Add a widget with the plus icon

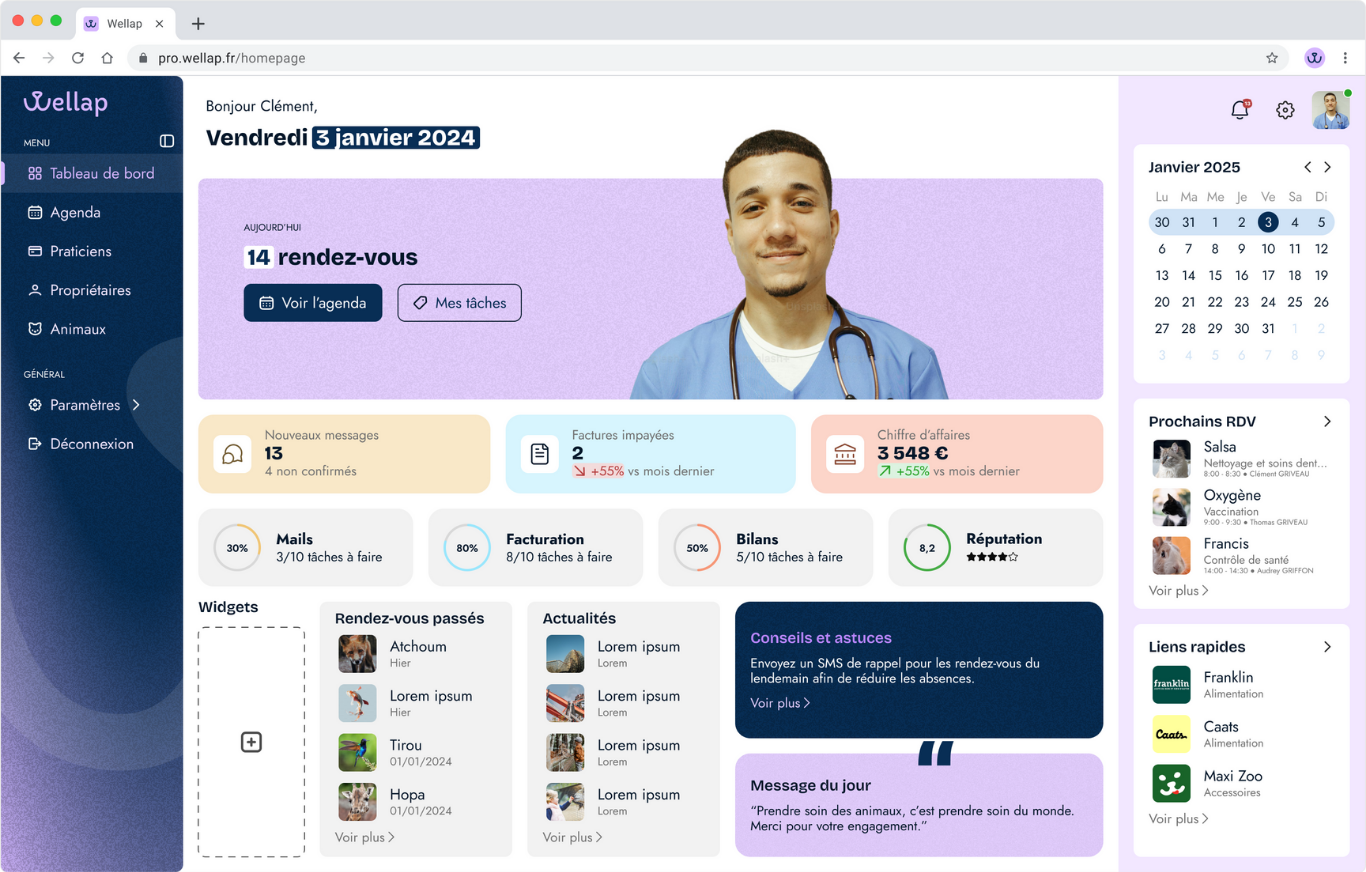pyautogui.click(x=251, y=742)
